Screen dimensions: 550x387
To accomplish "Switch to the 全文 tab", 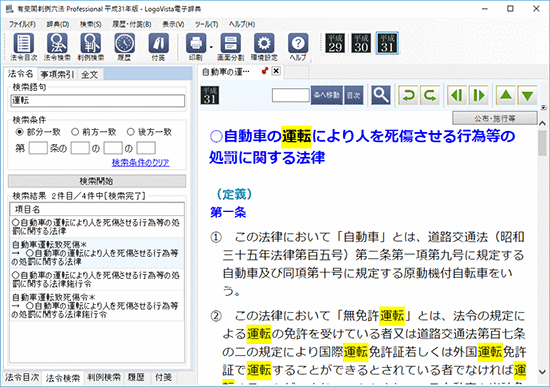I will click(89, 74).
